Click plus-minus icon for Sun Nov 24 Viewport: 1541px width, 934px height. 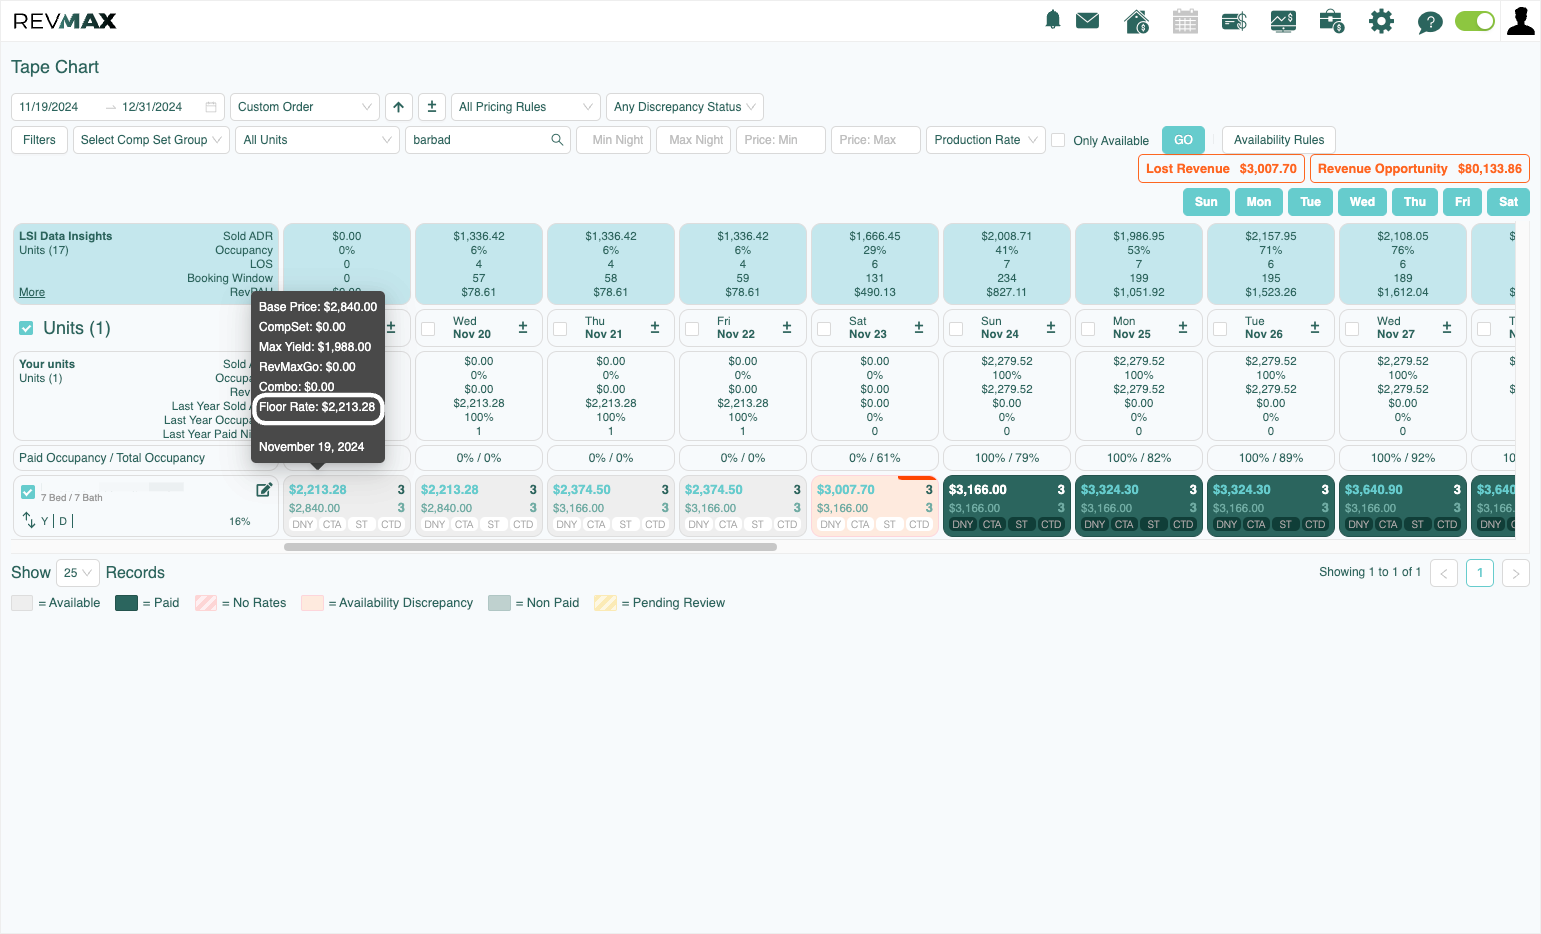1051,328
